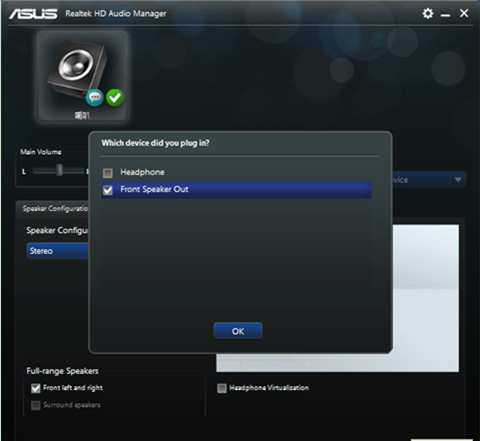The width and height of the screenshot is (480, 441).
Task: Minimize the Realtek HD Audio Manager
Action: point(445,15)
